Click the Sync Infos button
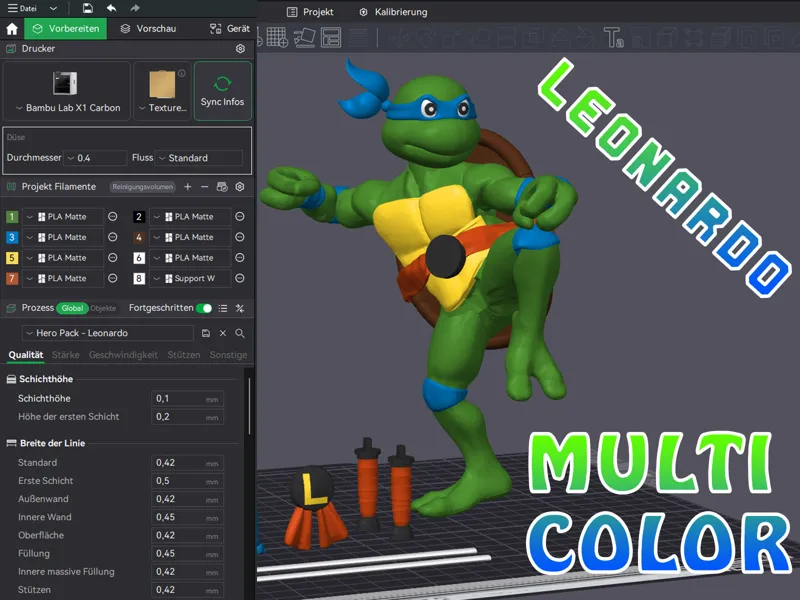 click(x=222, y=91)
